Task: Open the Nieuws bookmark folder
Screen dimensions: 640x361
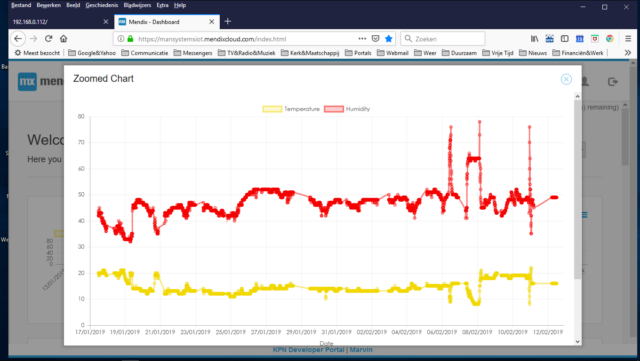Action: 533,53
